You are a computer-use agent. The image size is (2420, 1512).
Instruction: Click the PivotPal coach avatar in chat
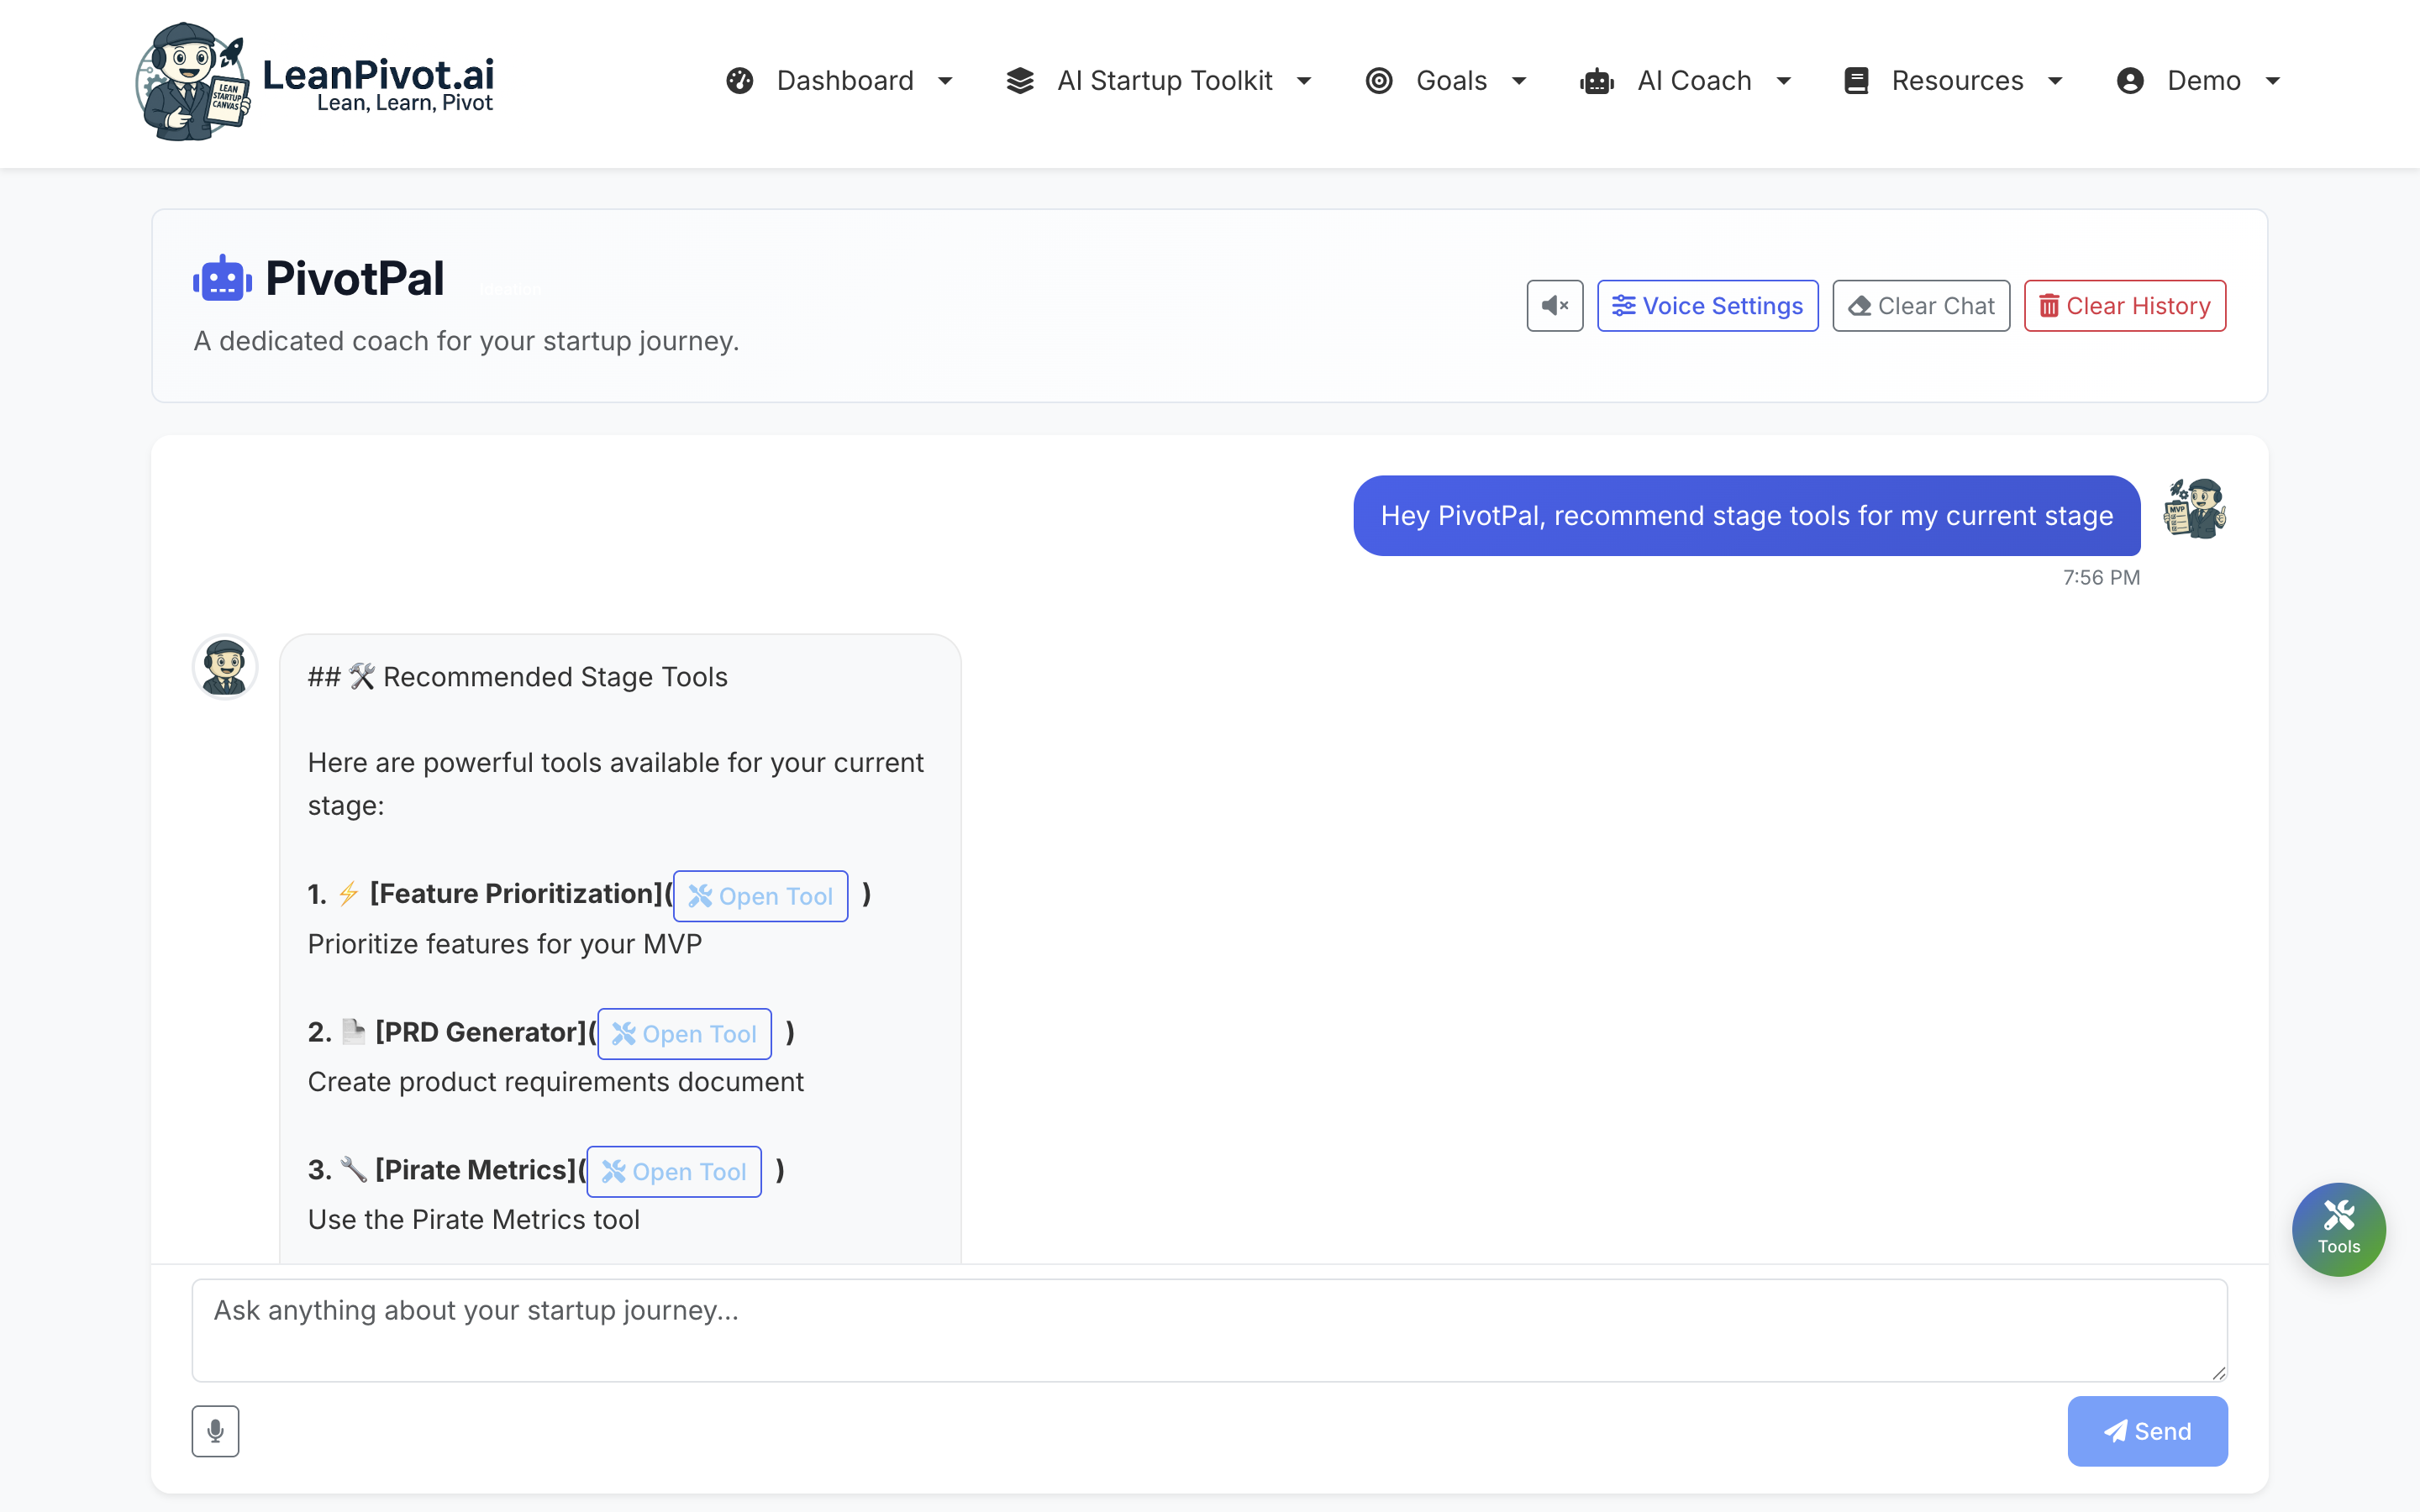click(225, 666)
